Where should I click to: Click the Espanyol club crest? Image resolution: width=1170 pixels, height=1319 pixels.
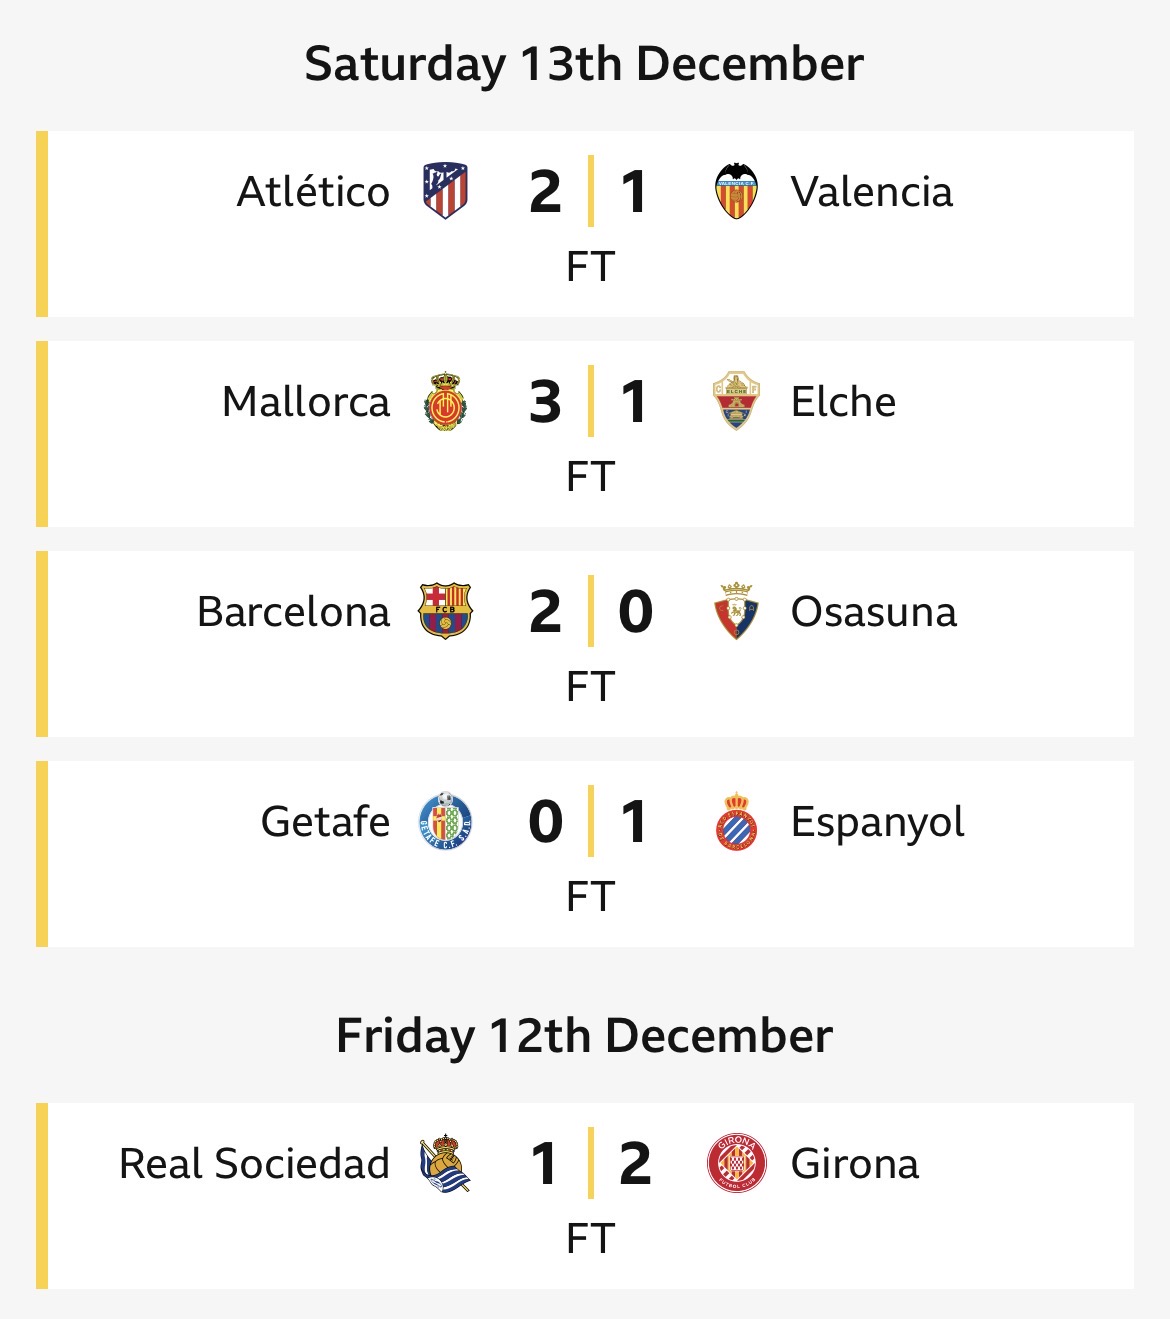point(737,821)
